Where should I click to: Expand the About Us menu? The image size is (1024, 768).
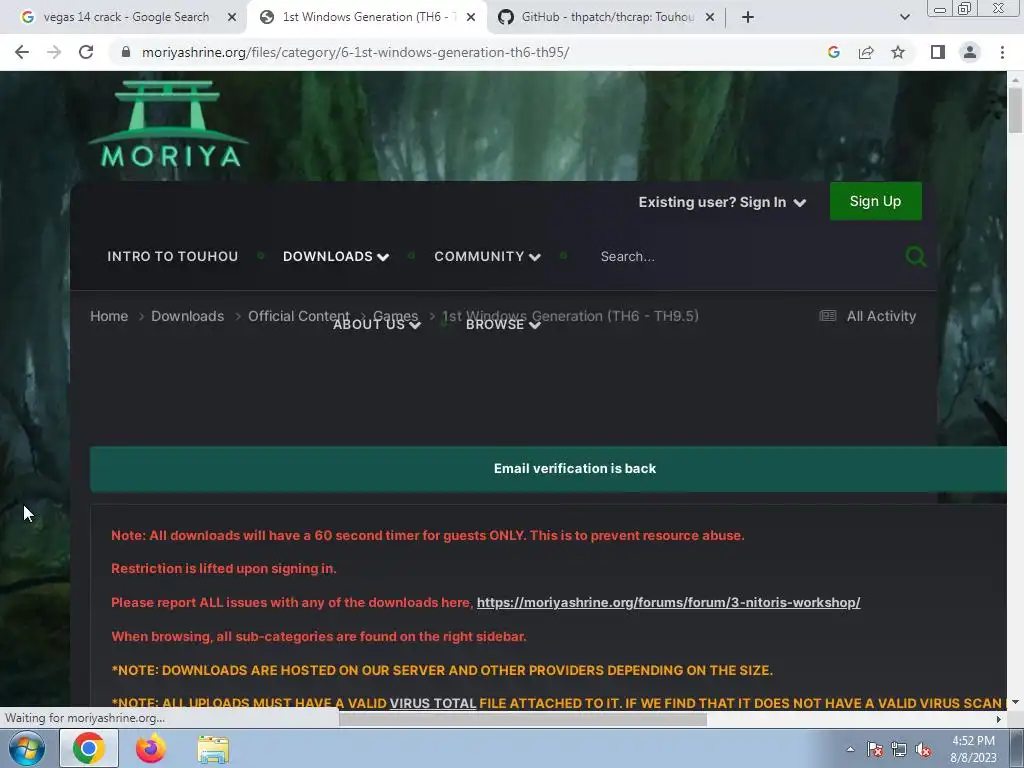(377, 325)
